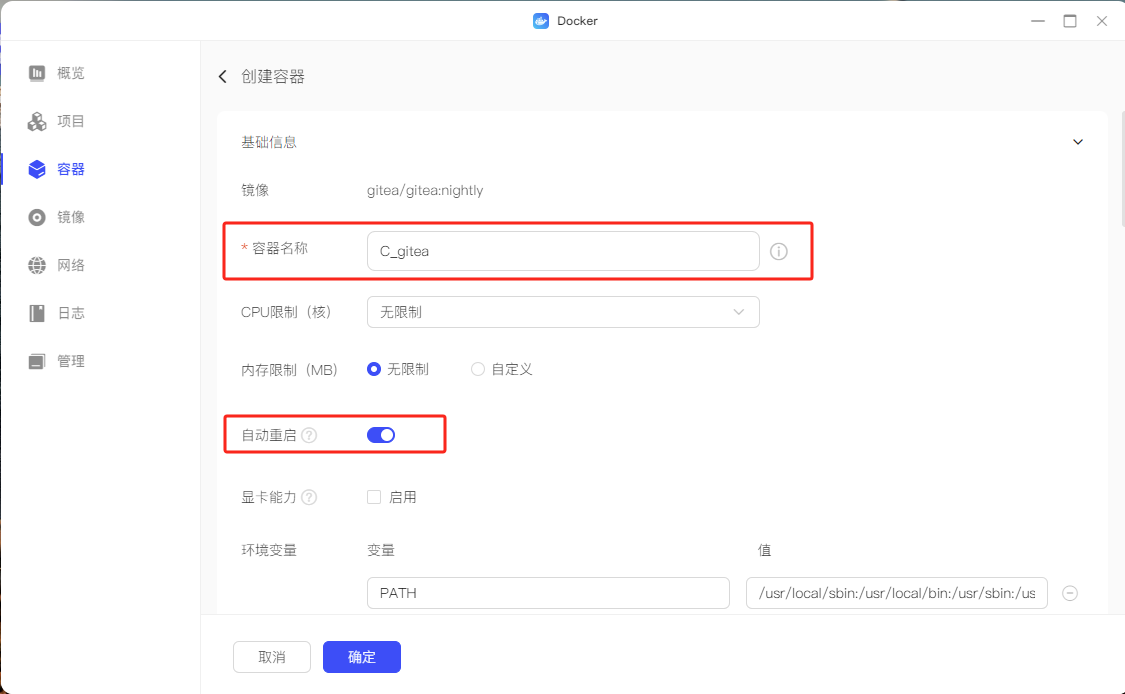1125x694 pixels.
Task: Click the 日志 notebook icon
Action: point(37,314)
